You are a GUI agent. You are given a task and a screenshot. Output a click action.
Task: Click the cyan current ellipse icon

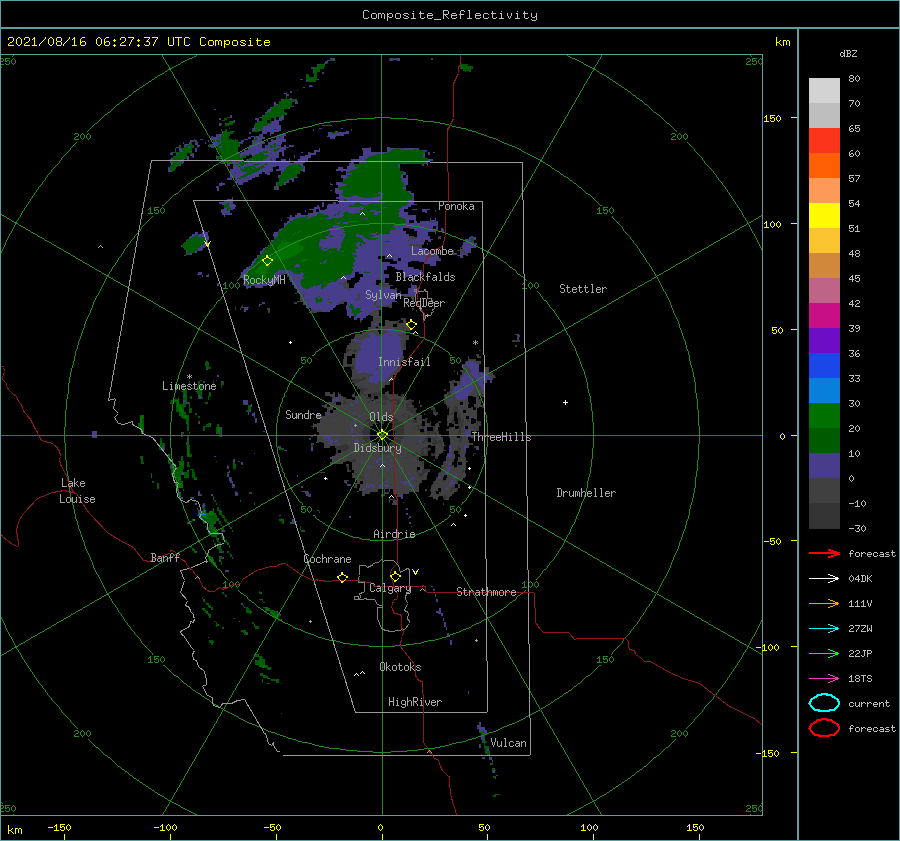824,703
